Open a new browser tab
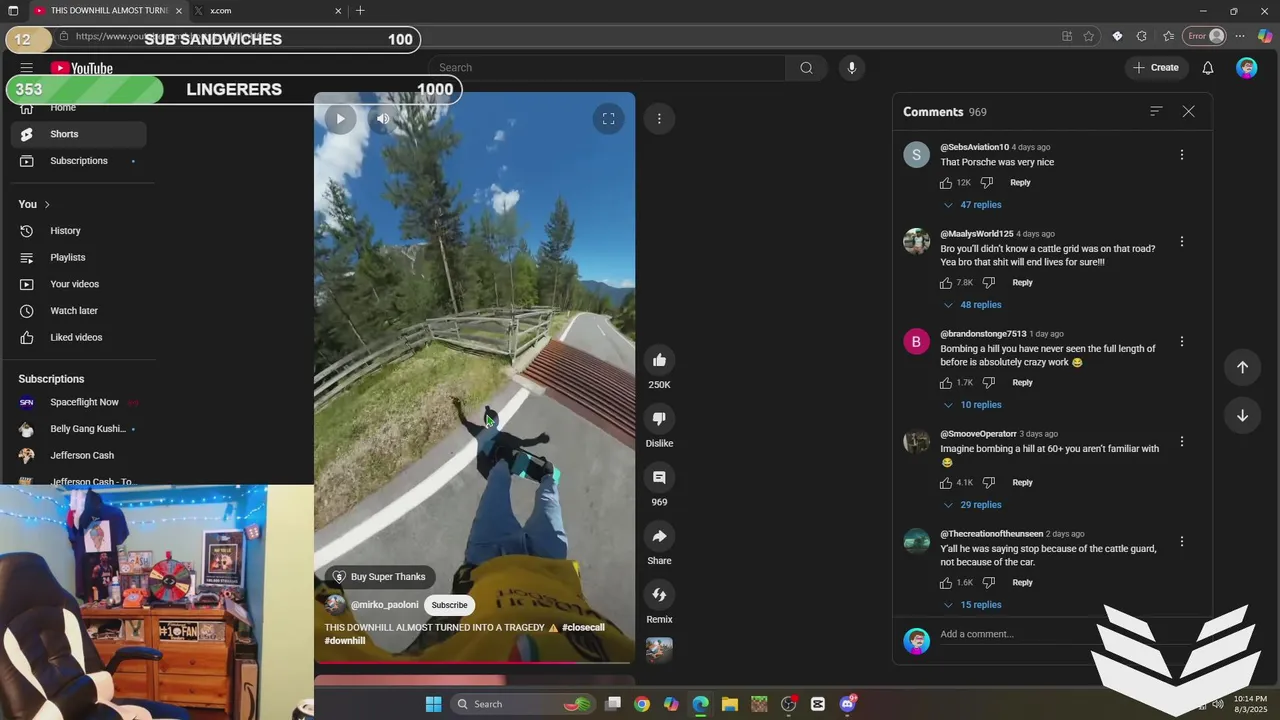1280x720 pixels. coord(360,11)
